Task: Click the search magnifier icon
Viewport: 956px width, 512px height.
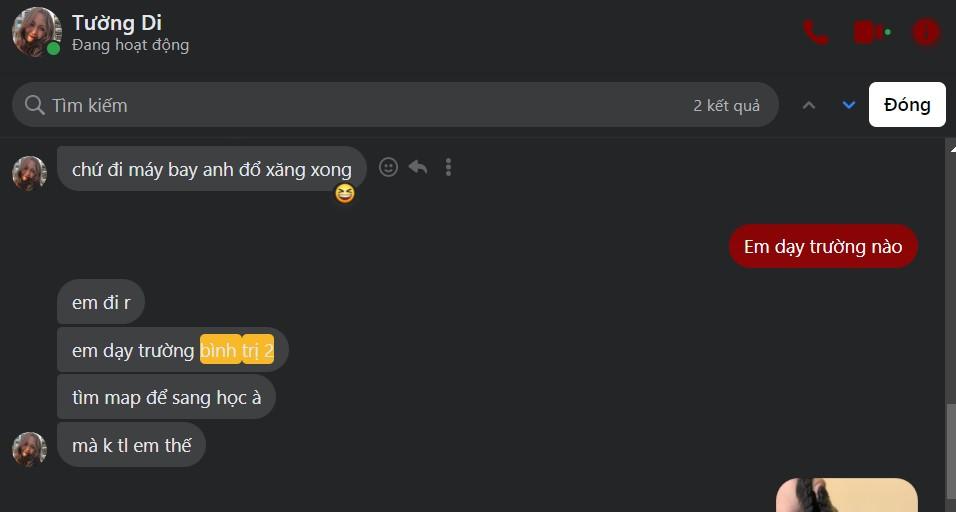Action: (34, 105)
